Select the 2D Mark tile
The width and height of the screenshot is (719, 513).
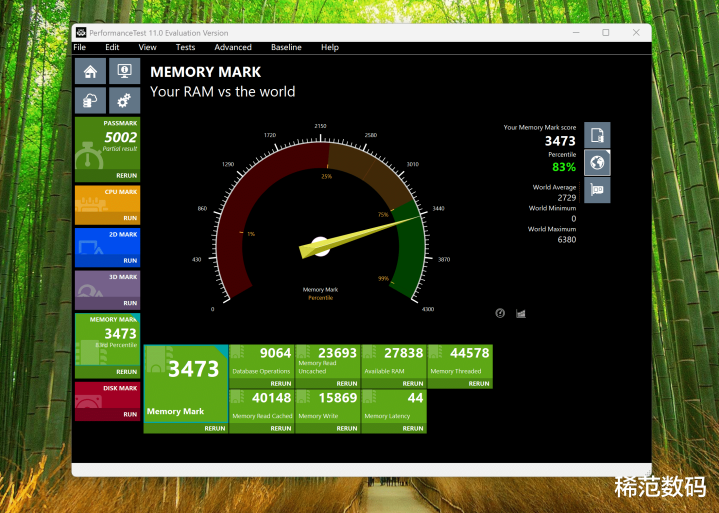point(107,242)
